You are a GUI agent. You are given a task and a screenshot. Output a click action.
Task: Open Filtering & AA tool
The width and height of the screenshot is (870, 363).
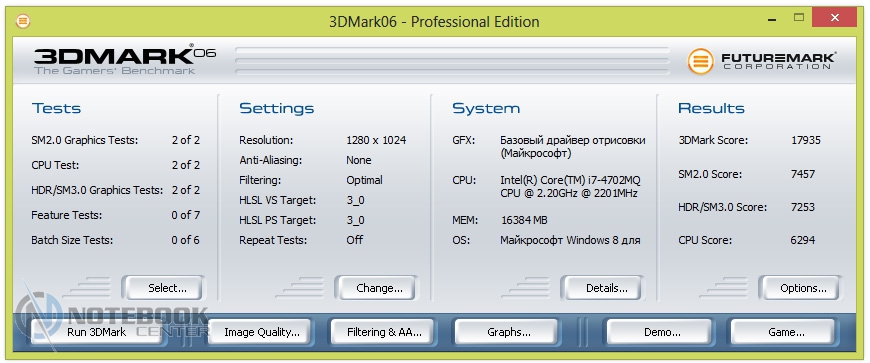point(384,332)
